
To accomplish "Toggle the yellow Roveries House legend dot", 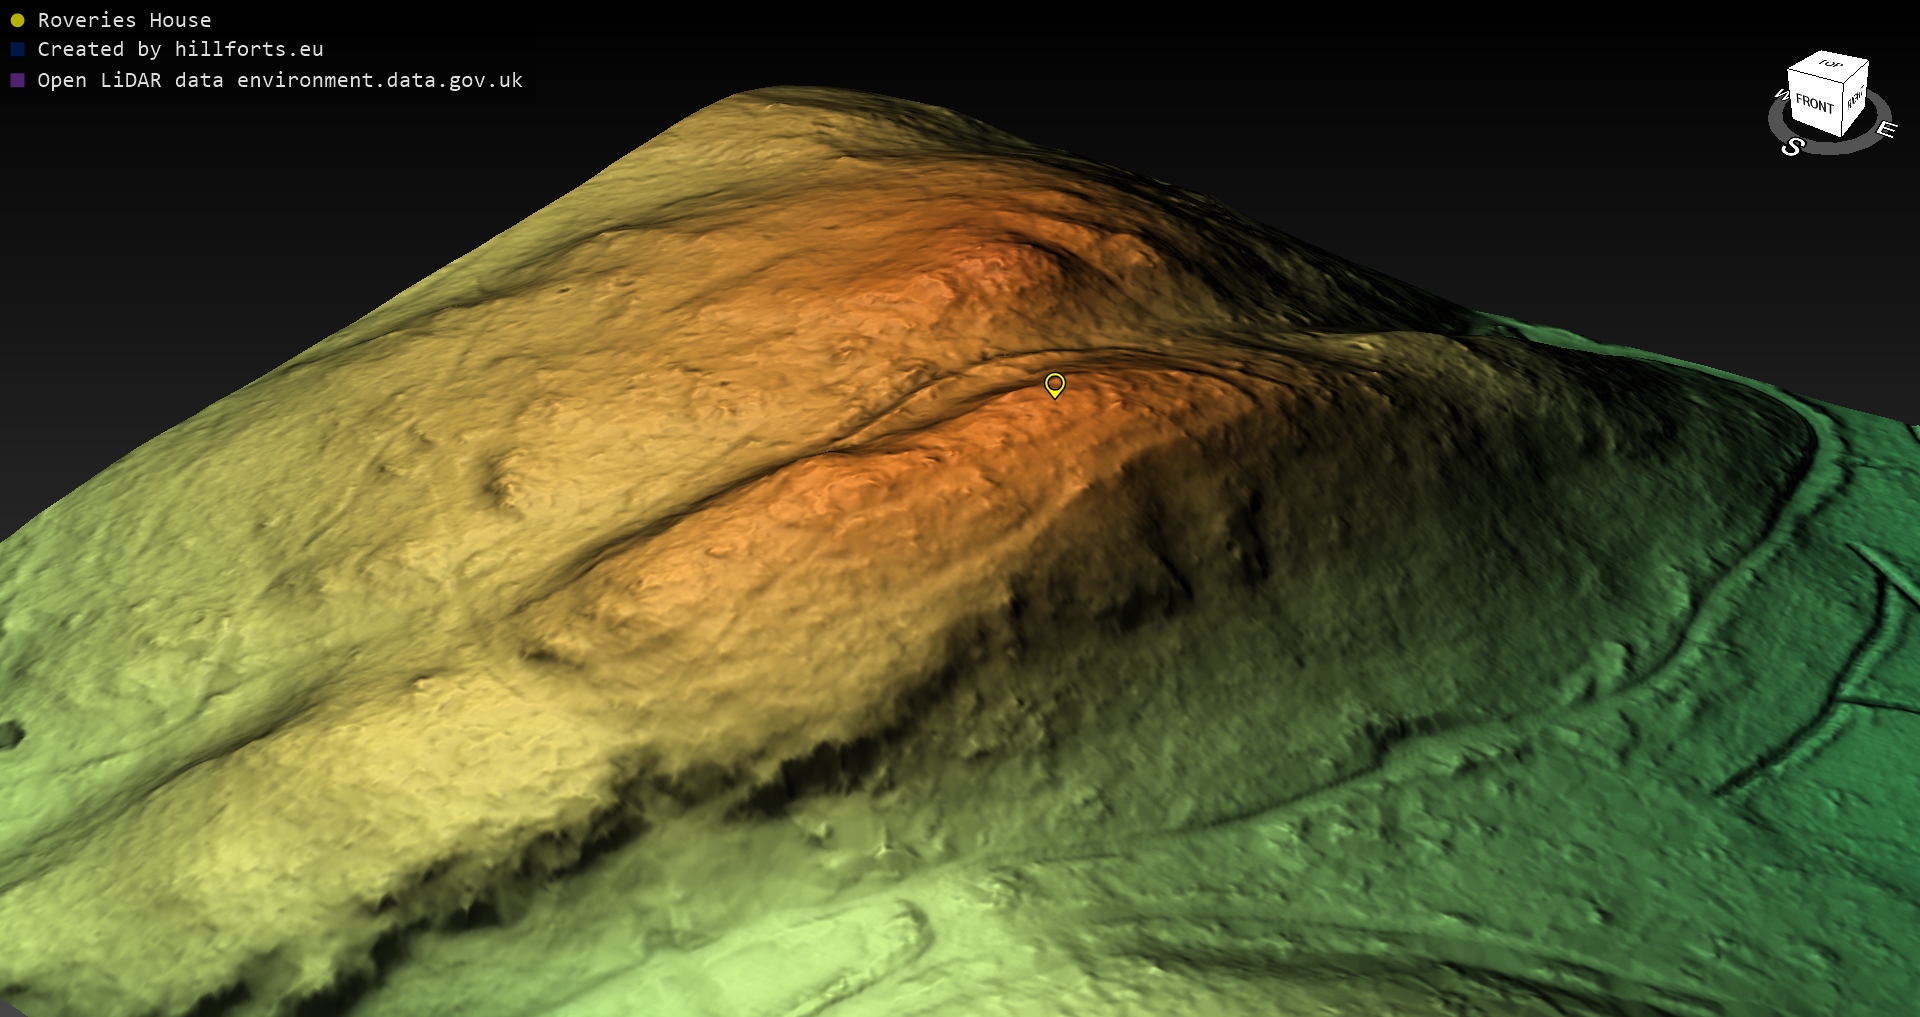I will 17,20.
